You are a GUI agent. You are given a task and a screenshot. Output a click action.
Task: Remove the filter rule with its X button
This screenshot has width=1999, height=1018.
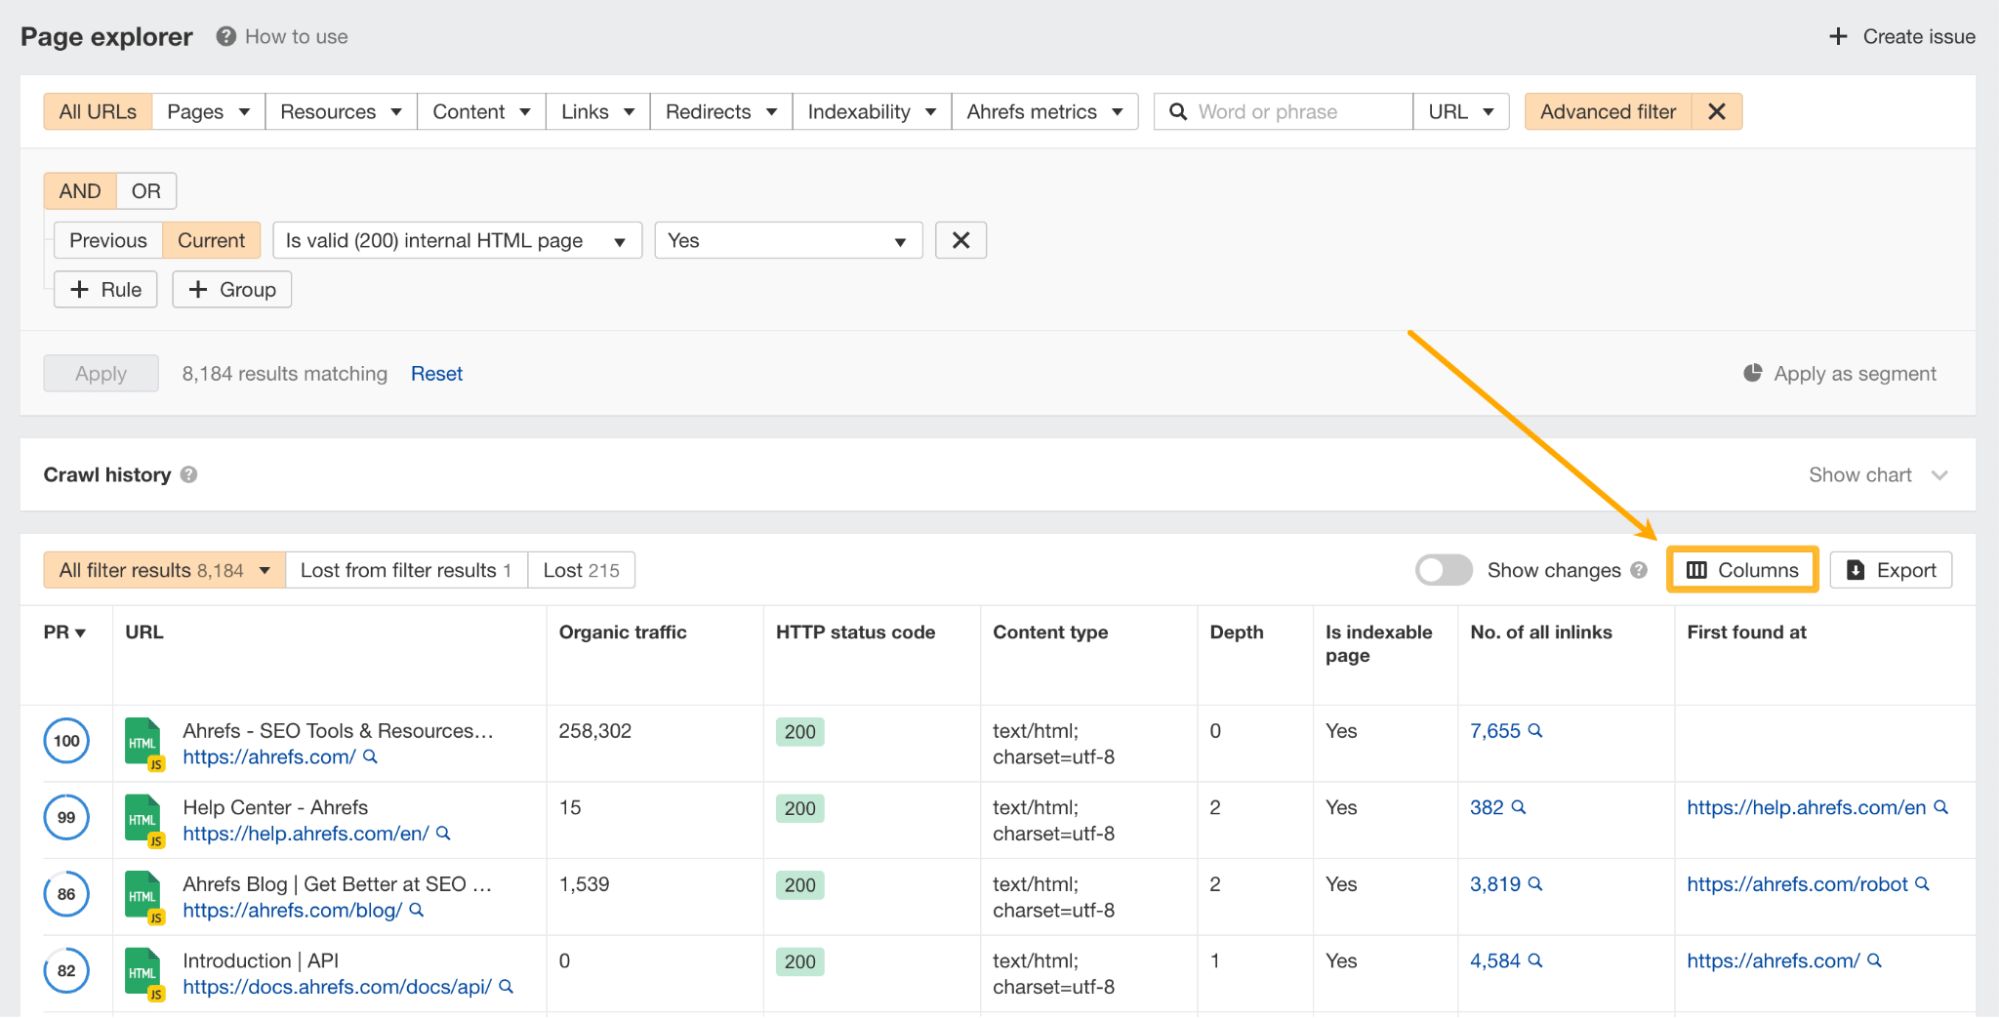point(961,240)
